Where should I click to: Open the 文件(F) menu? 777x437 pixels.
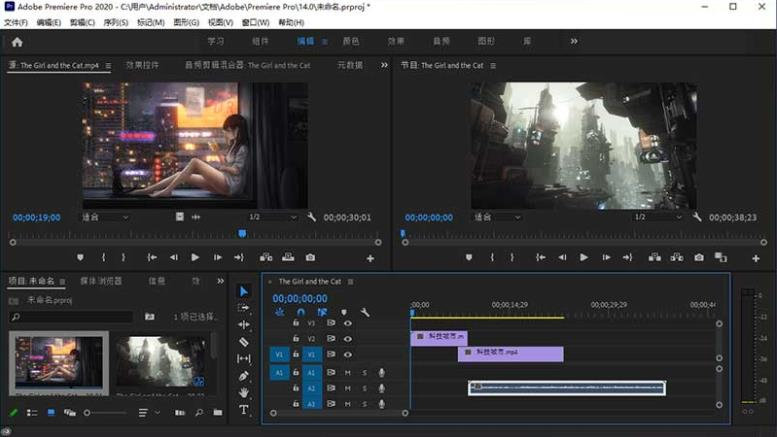16,22
